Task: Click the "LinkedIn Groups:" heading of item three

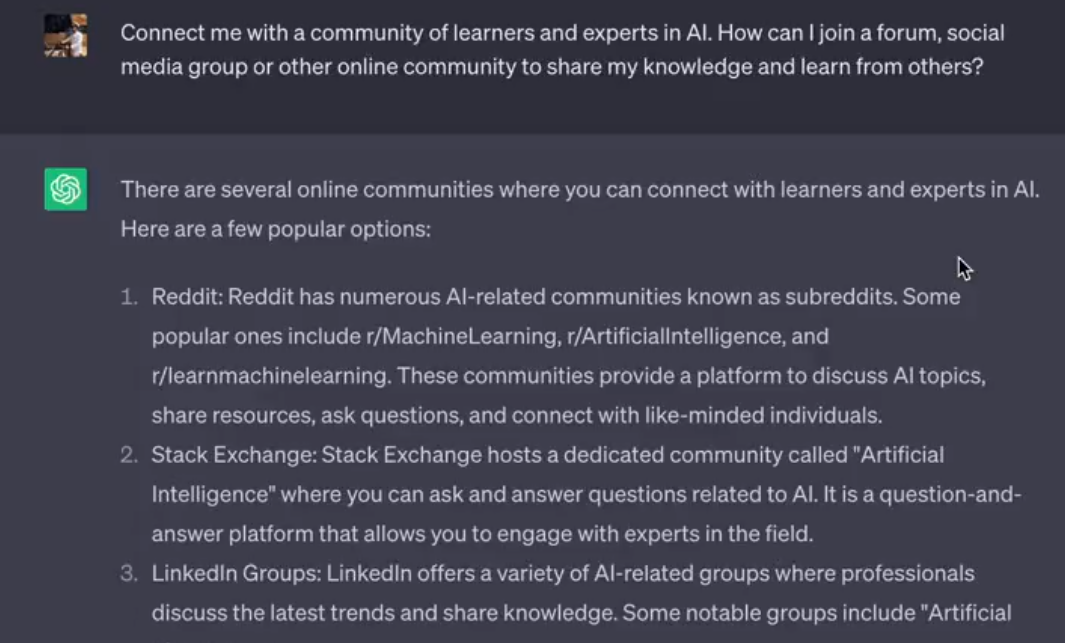Action: pyautogui.click(x=236, y=574)
